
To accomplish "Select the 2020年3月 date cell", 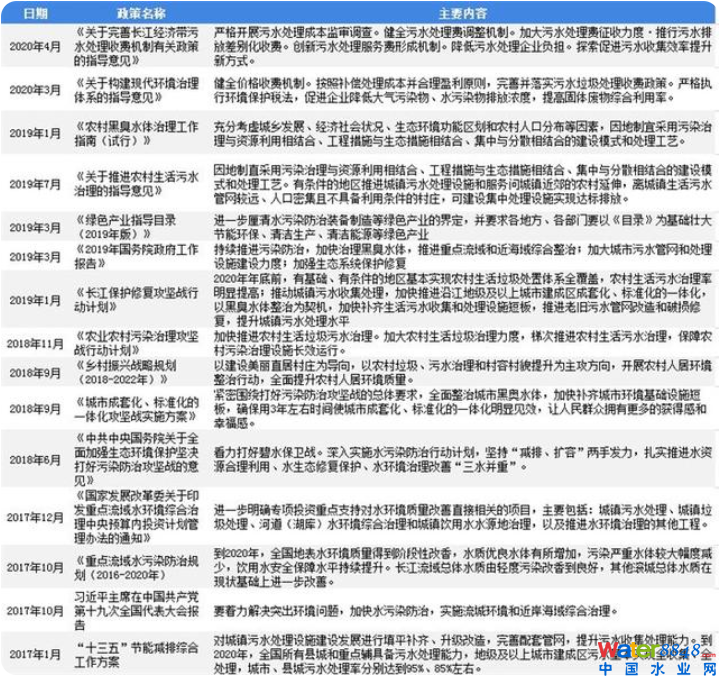I will point(35,96).
